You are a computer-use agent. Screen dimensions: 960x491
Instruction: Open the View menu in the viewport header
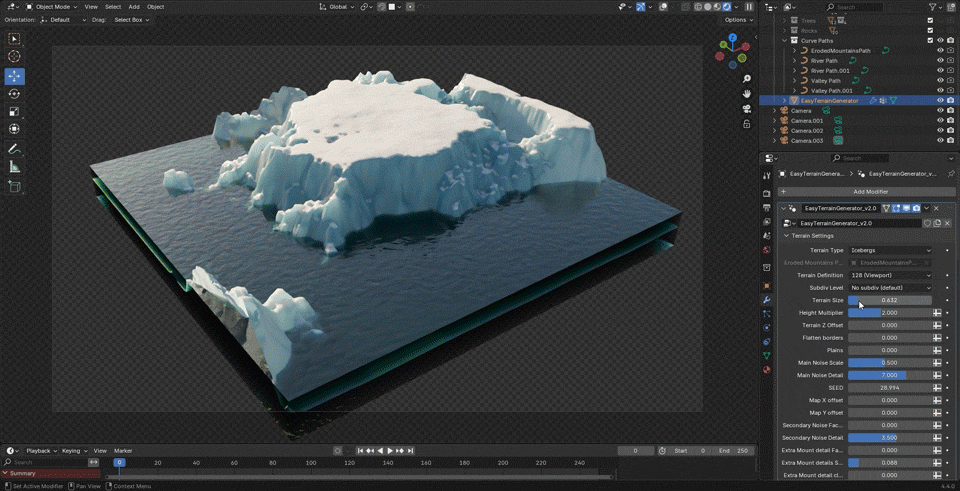(x=91, y=7)
